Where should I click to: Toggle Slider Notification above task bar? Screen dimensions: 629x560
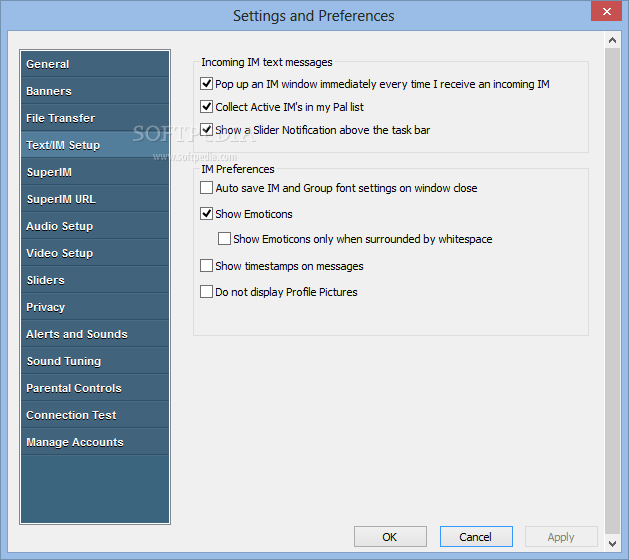207,130
